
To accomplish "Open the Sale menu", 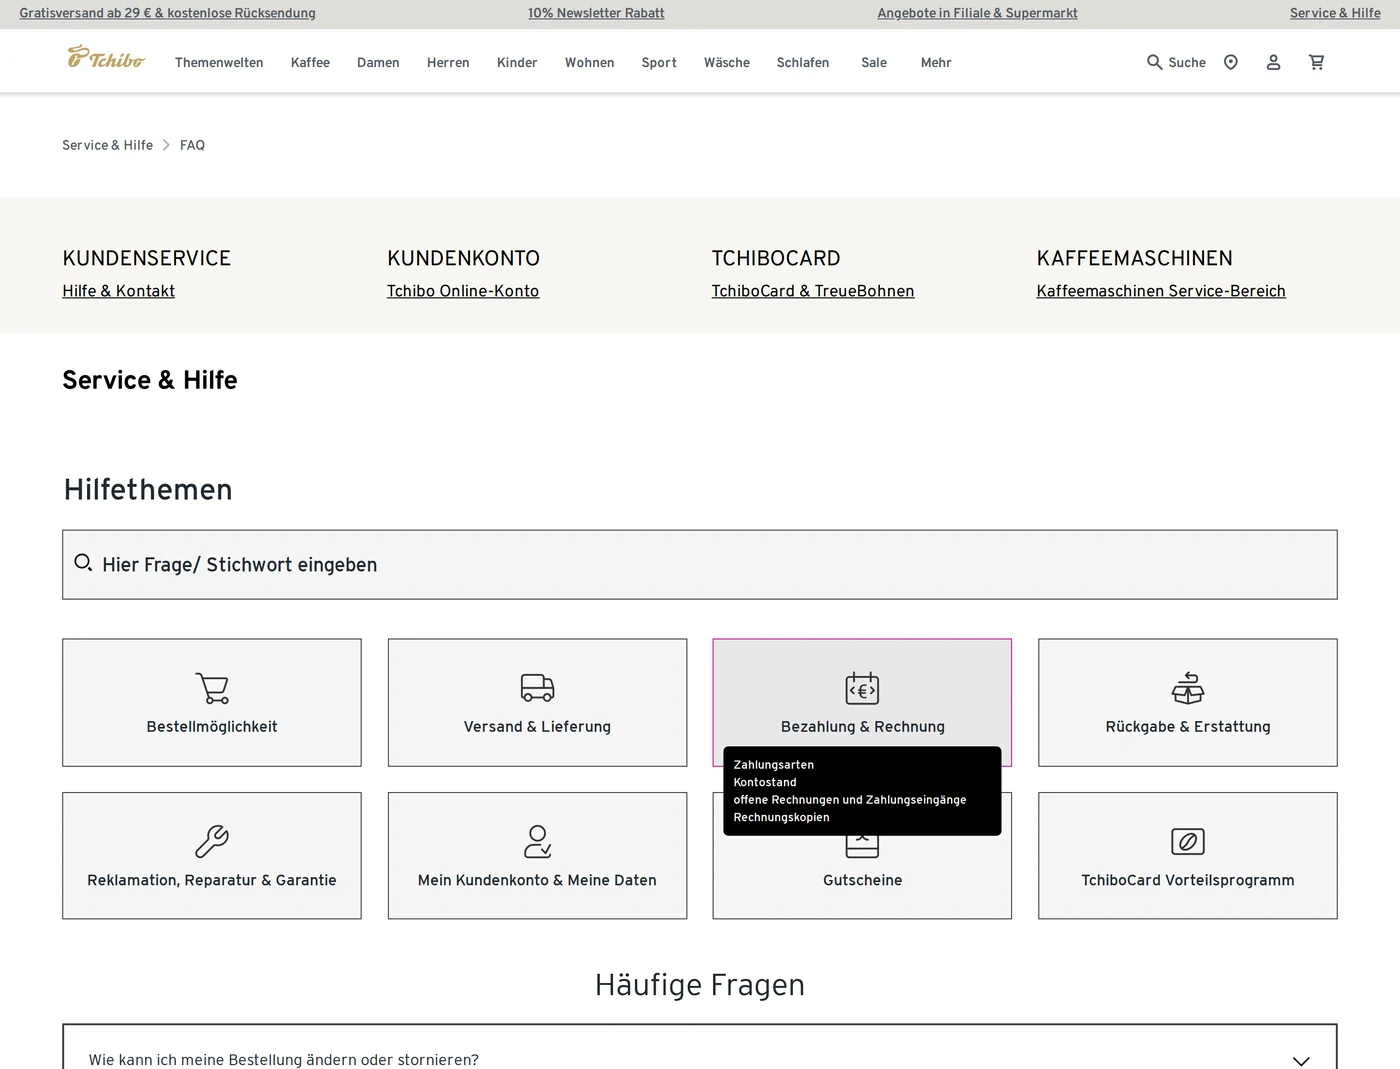I will (874, 62).
